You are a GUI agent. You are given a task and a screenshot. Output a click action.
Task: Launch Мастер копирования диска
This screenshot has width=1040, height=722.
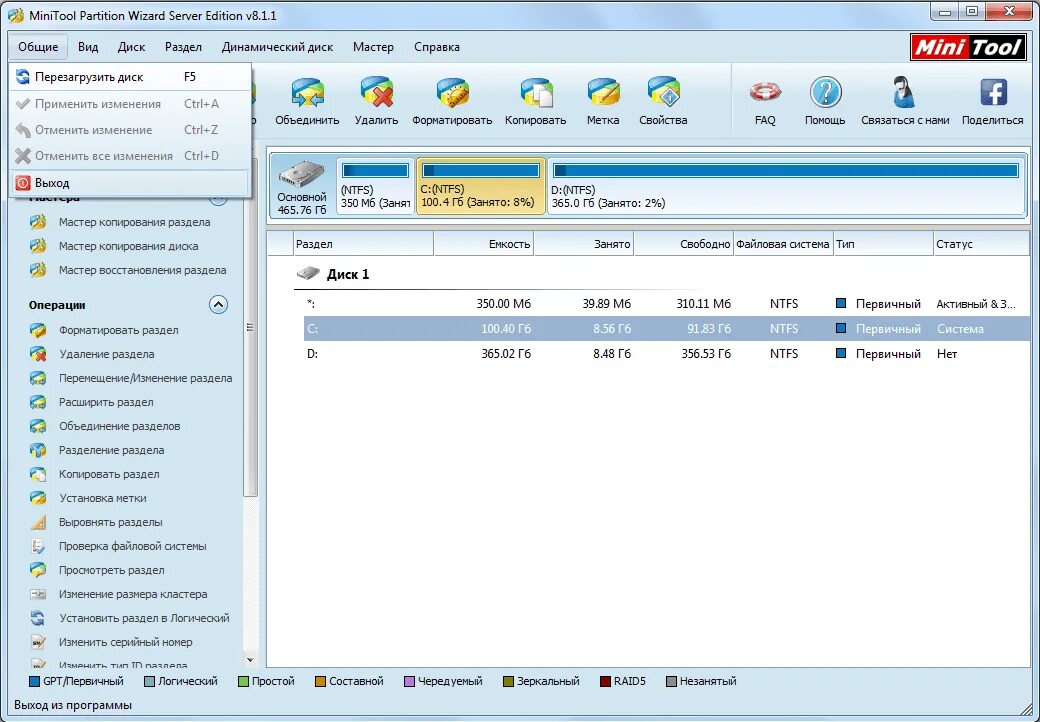click(128, 246)
